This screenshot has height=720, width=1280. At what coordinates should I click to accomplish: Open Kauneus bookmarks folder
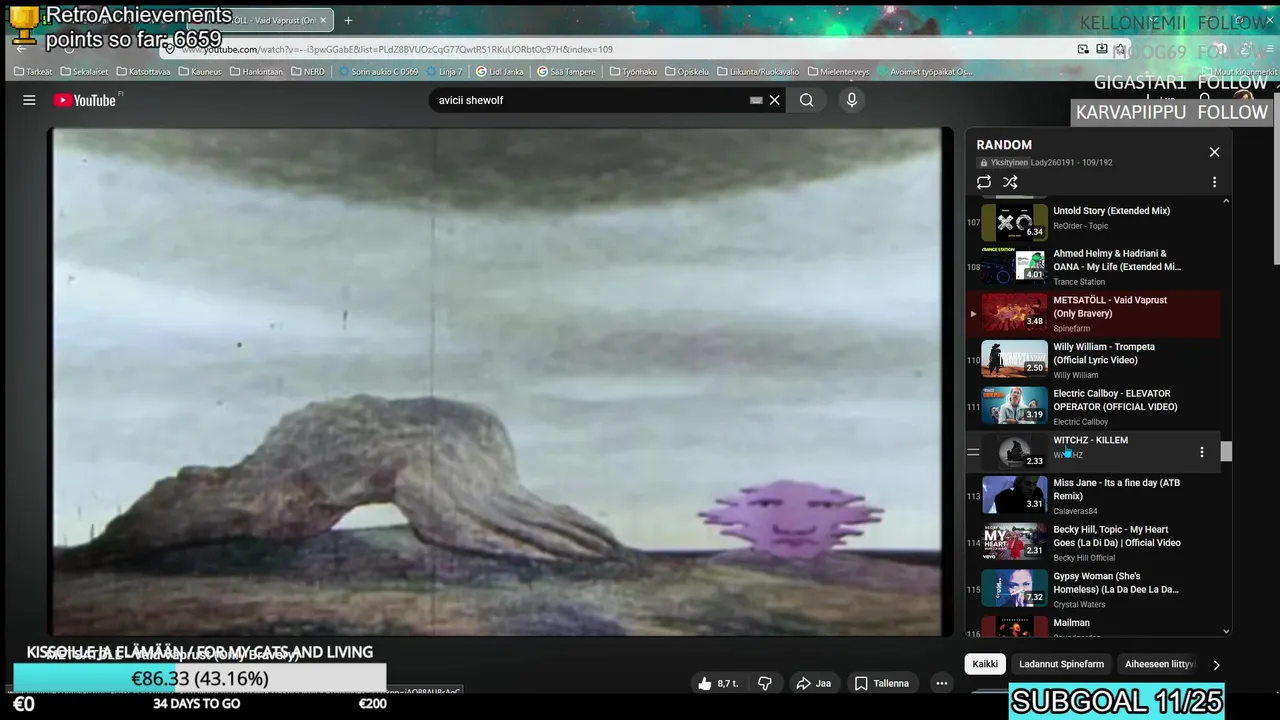click(x=200, y=72)
